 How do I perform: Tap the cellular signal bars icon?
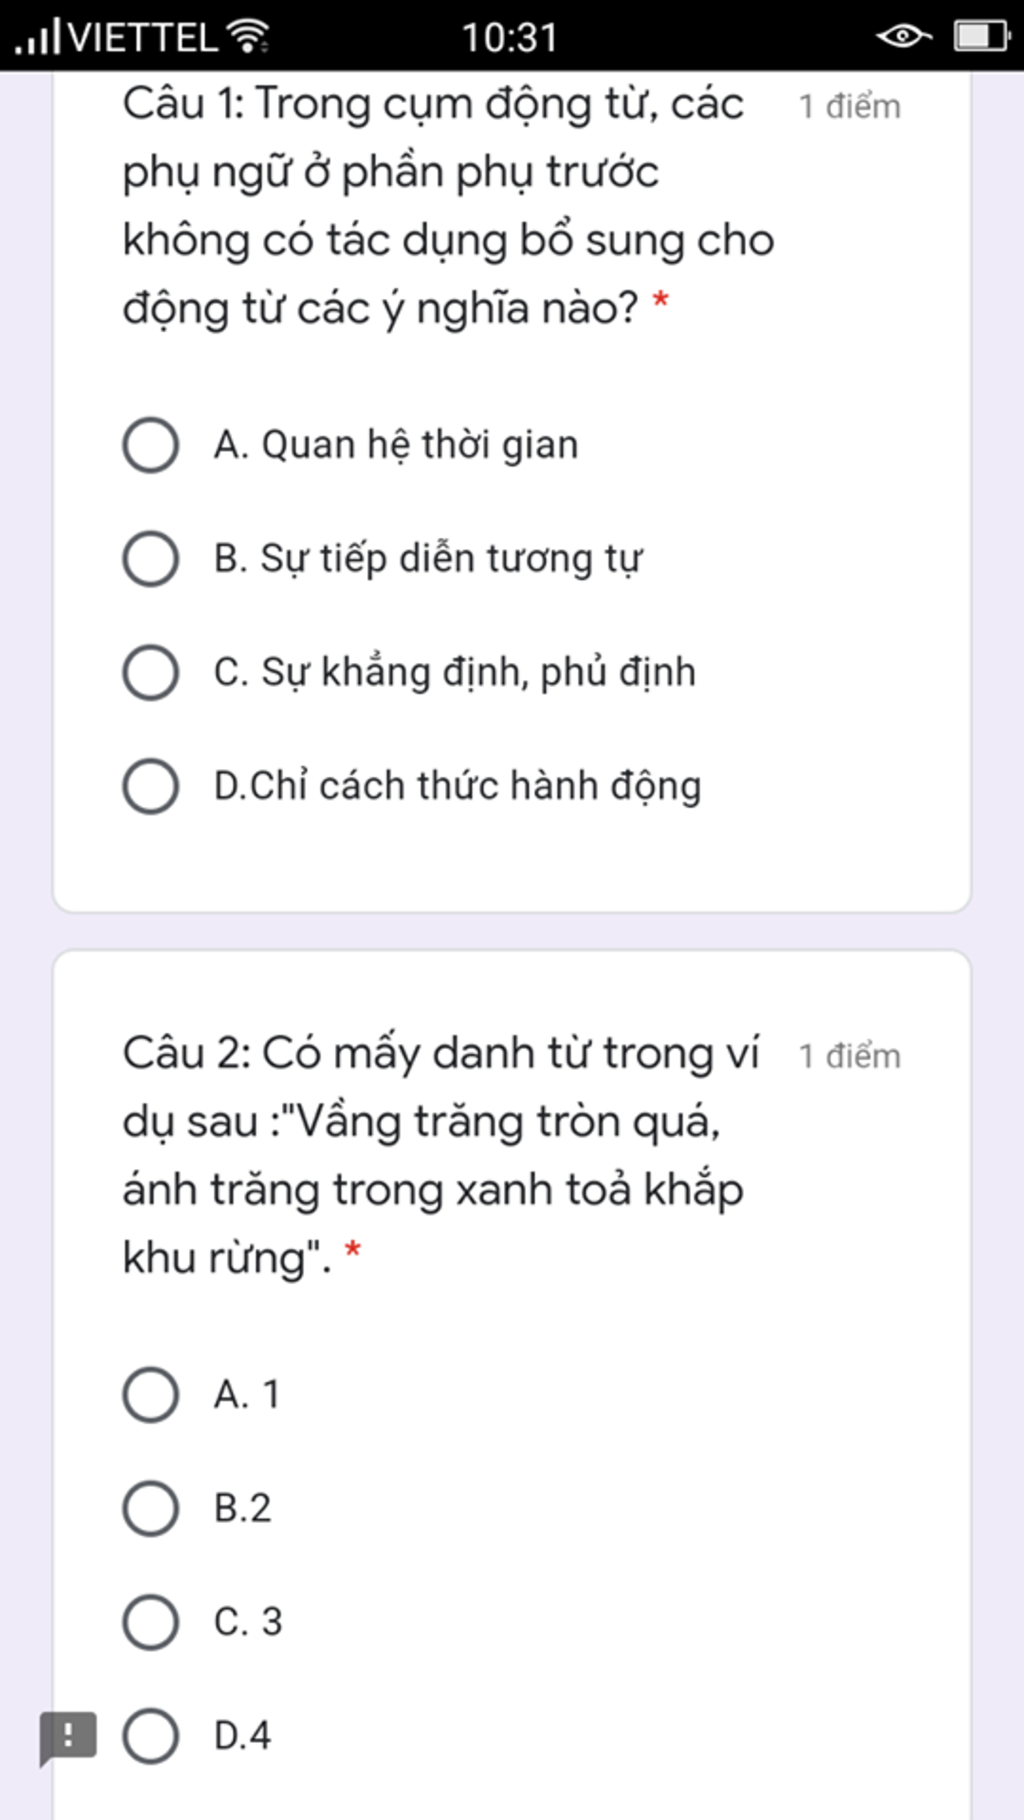click(x=38, y=37)
